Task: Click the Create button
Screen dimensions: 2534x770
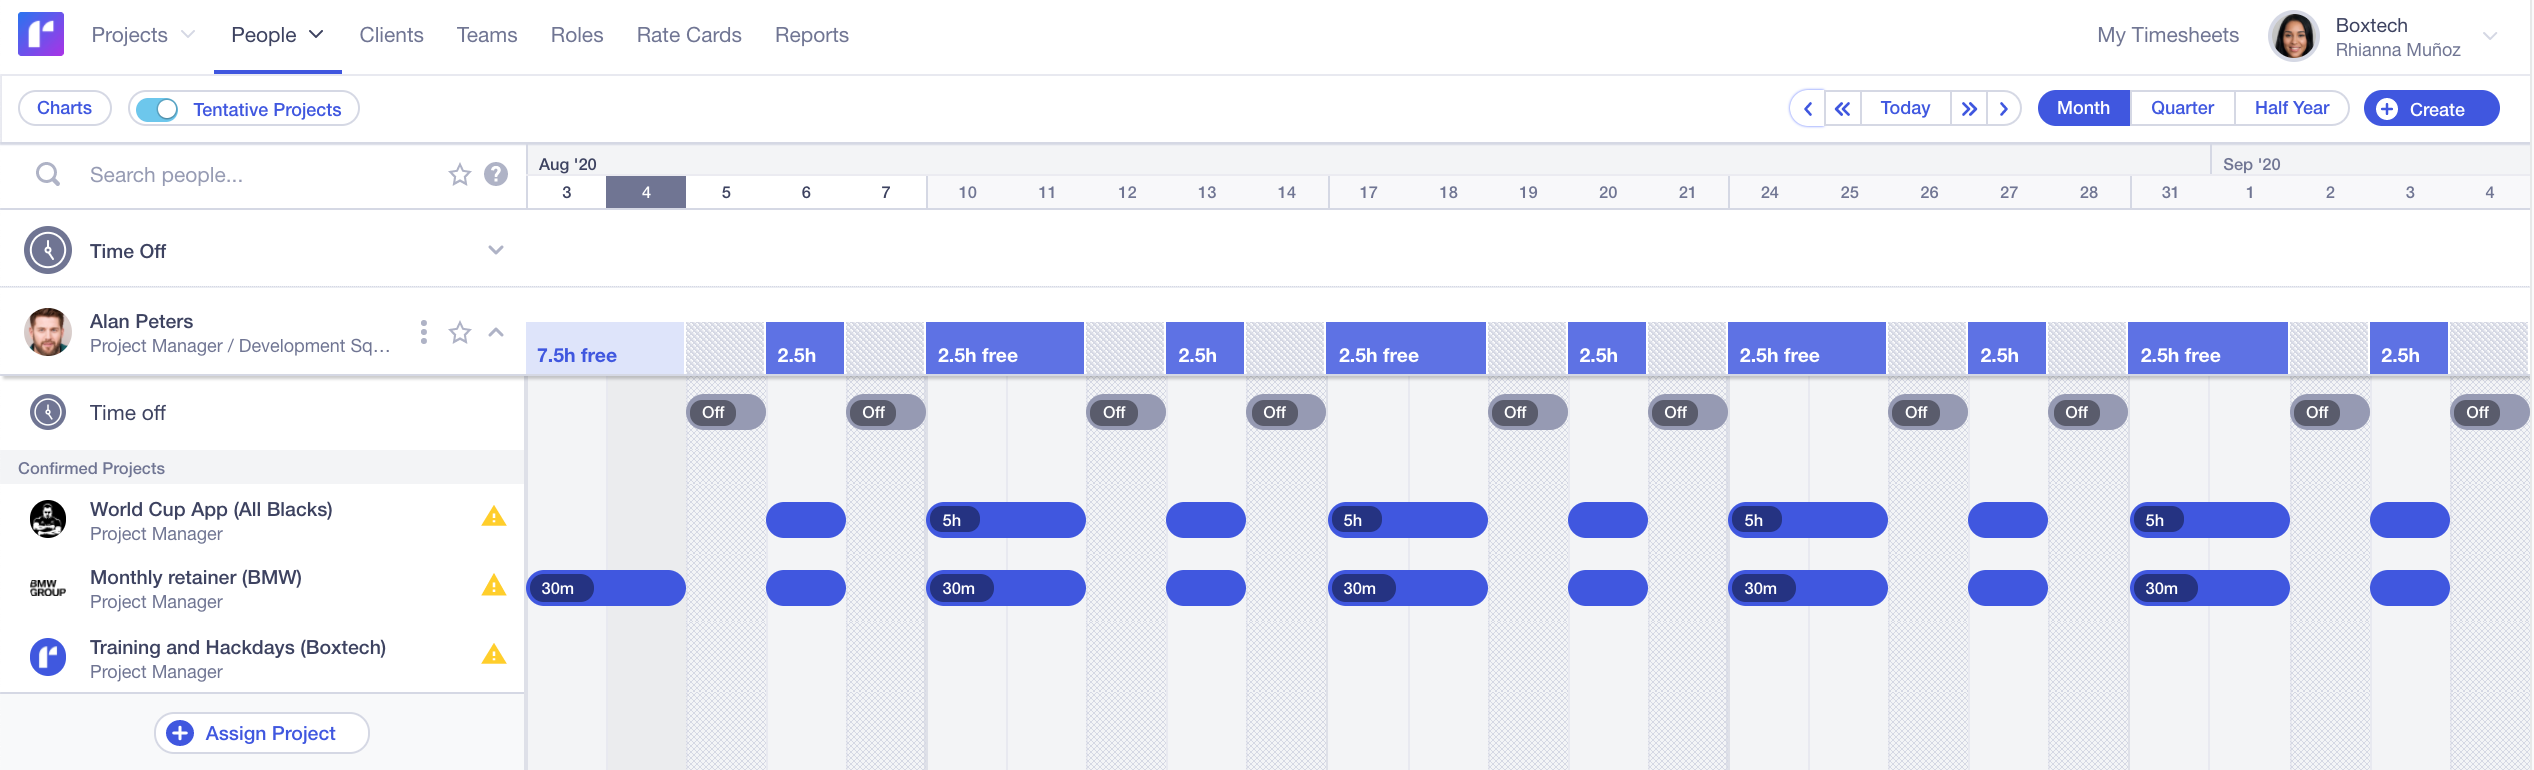Action: tap(2431, 109)
